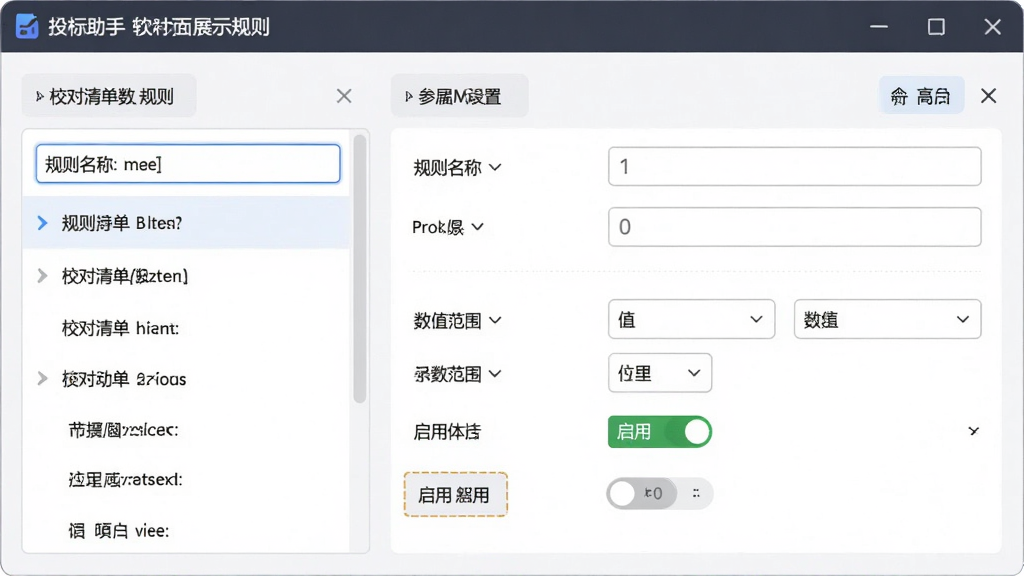Click the 规则名称 field containing 1

(794, 167)
